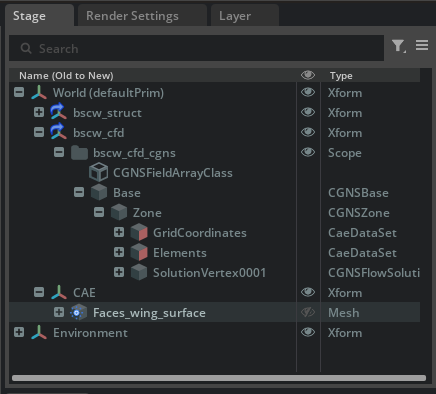Open the Layer tab
The height and width of the screenshot is (394, 436).
tap(245, 16)
